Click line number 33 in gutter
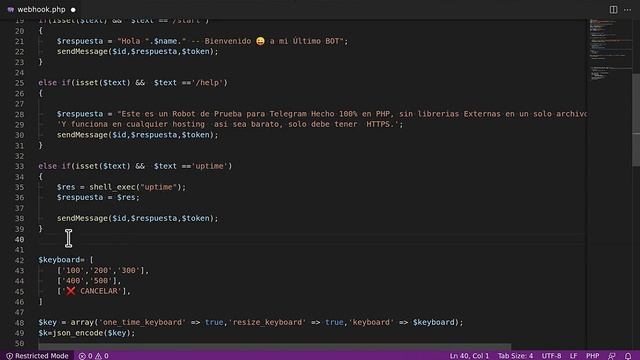 click(20, 166)
